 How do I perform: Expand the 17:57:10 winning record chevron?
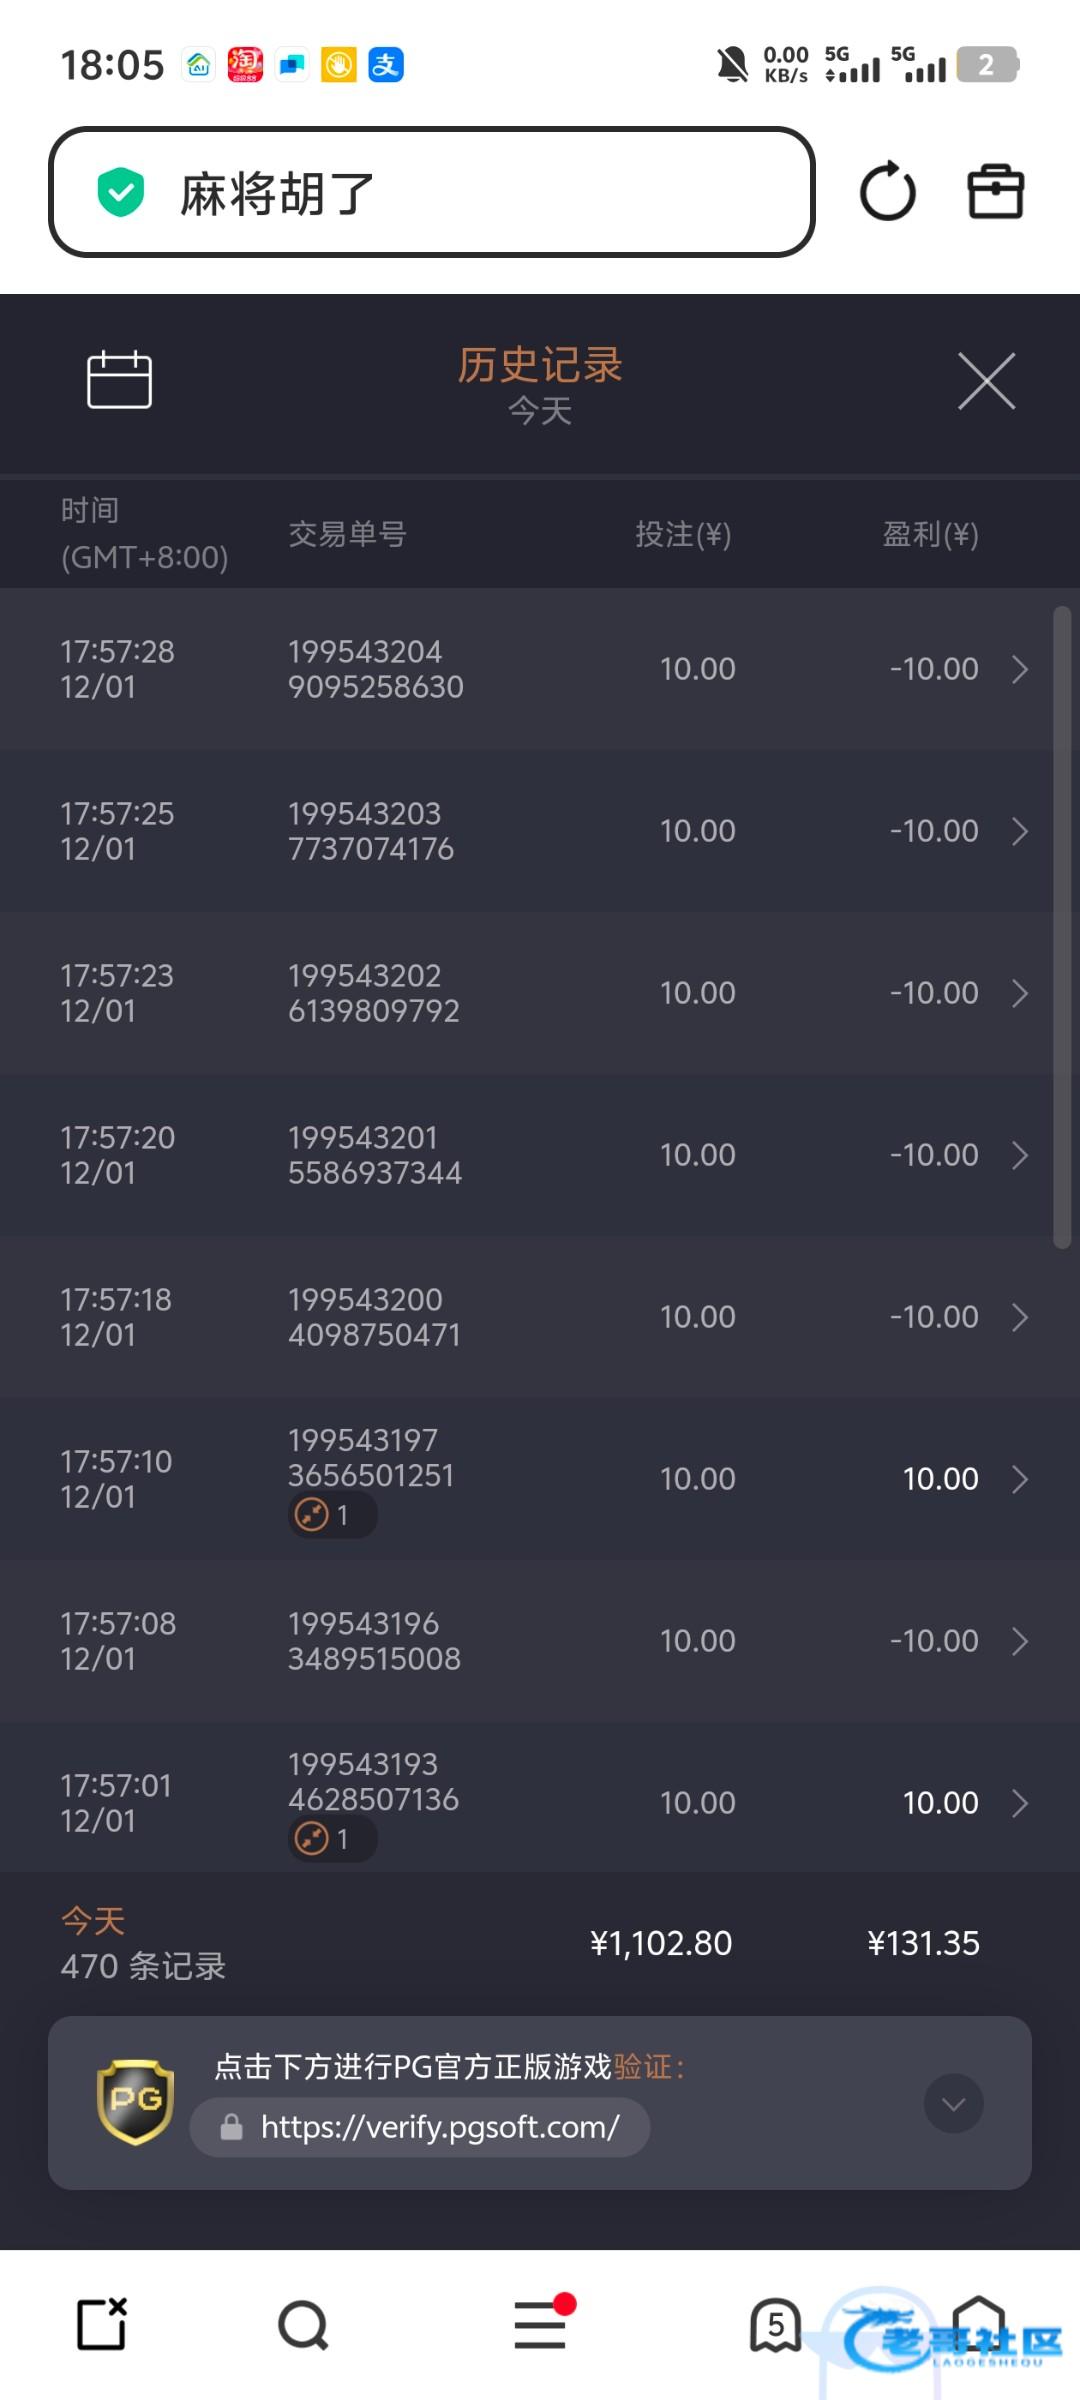pos(1020,1479)
